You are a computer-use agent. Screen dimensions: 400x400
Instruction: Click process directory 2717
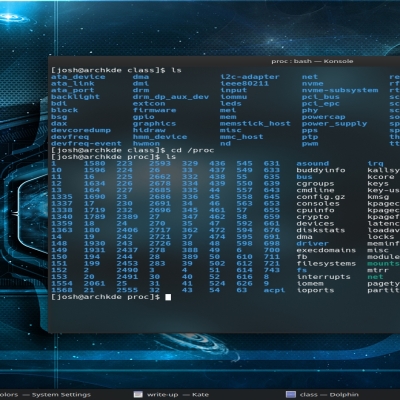[160, 230]
